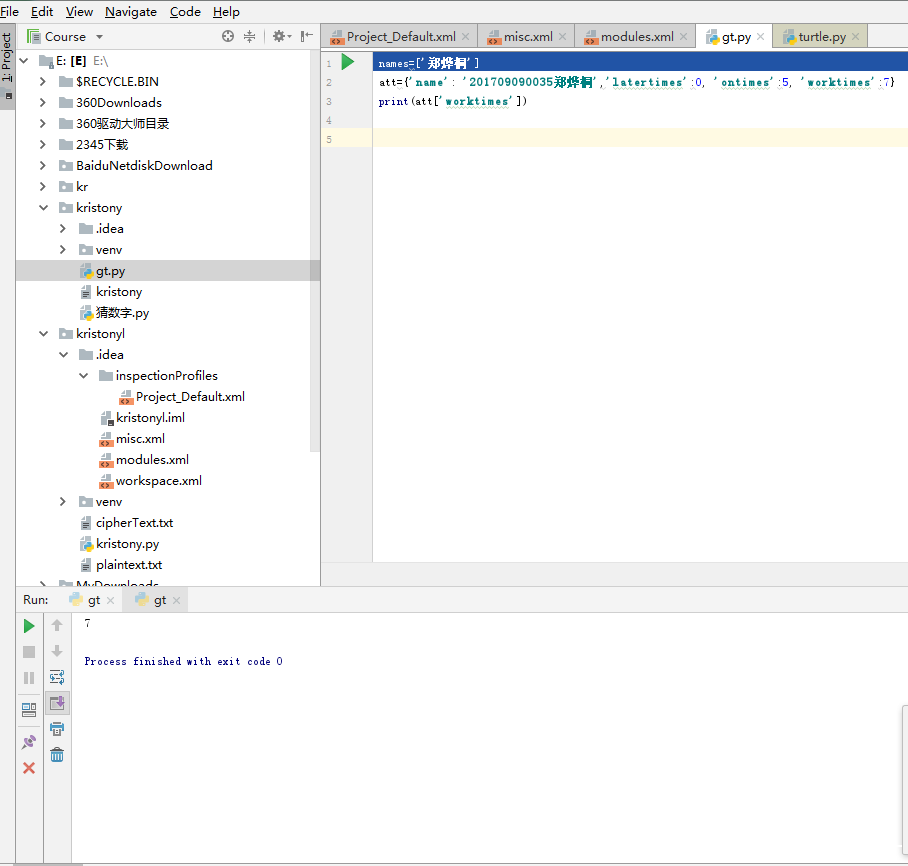Click the green Rerun button in Run panel

point(29,626)
